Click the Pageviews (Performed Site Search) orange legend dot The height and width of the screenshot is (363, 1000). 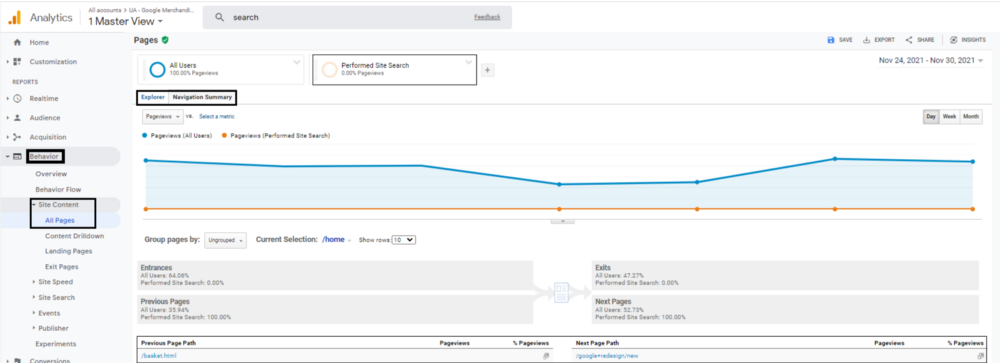(224, 136)
